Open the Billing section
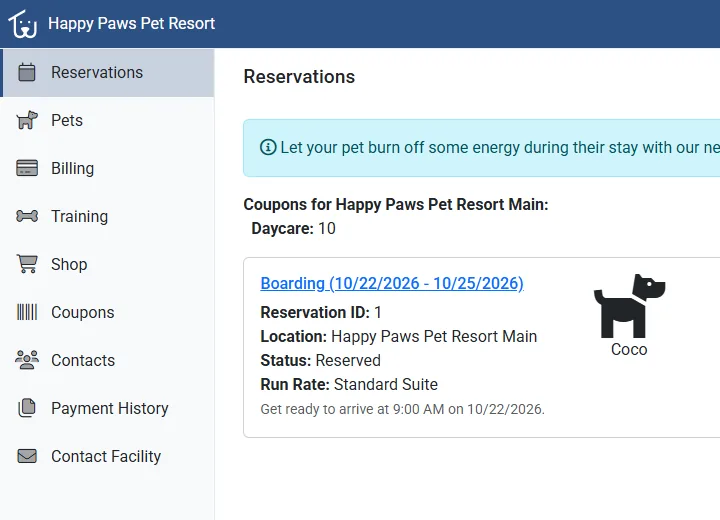Image resolution: width=720 pixels, height=520 pixels. [x=107, y=168]
